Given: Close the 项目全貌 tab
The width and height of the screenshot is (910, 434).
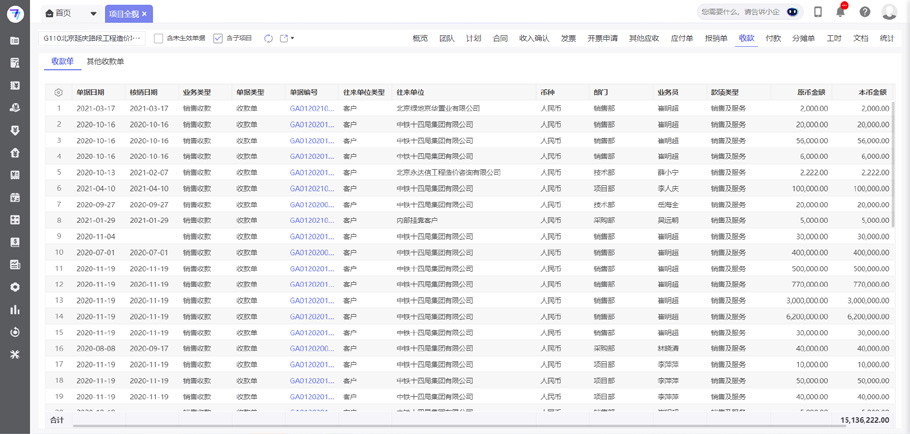Looking at the screenshot, I should [x=144, y=14].
